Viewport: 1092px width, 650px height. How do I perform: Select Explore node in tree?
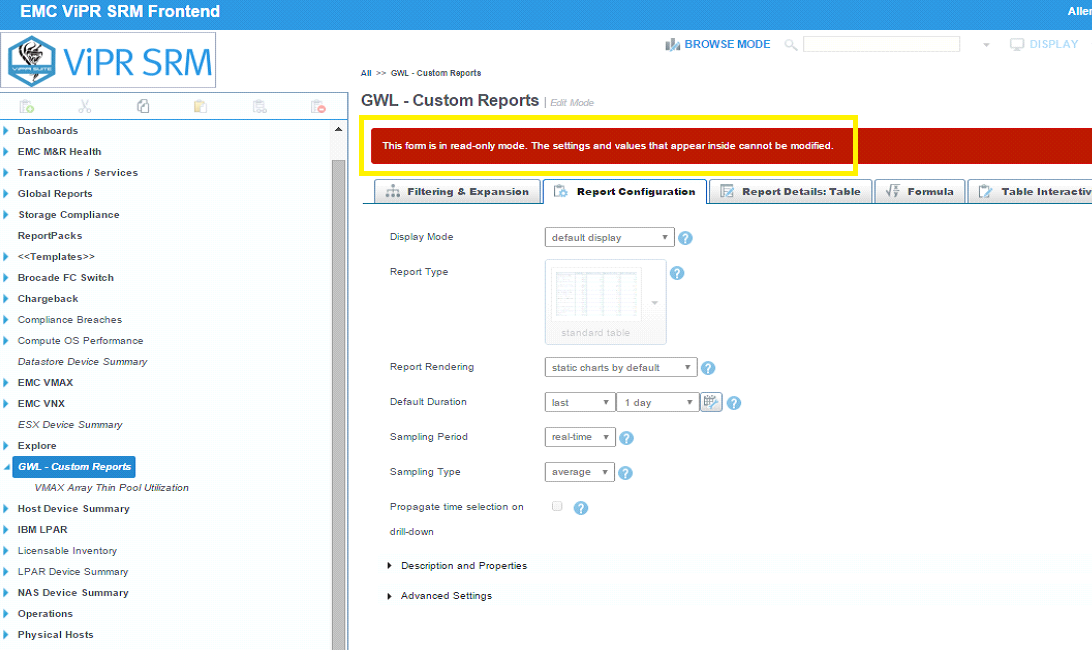pos(37,446)
